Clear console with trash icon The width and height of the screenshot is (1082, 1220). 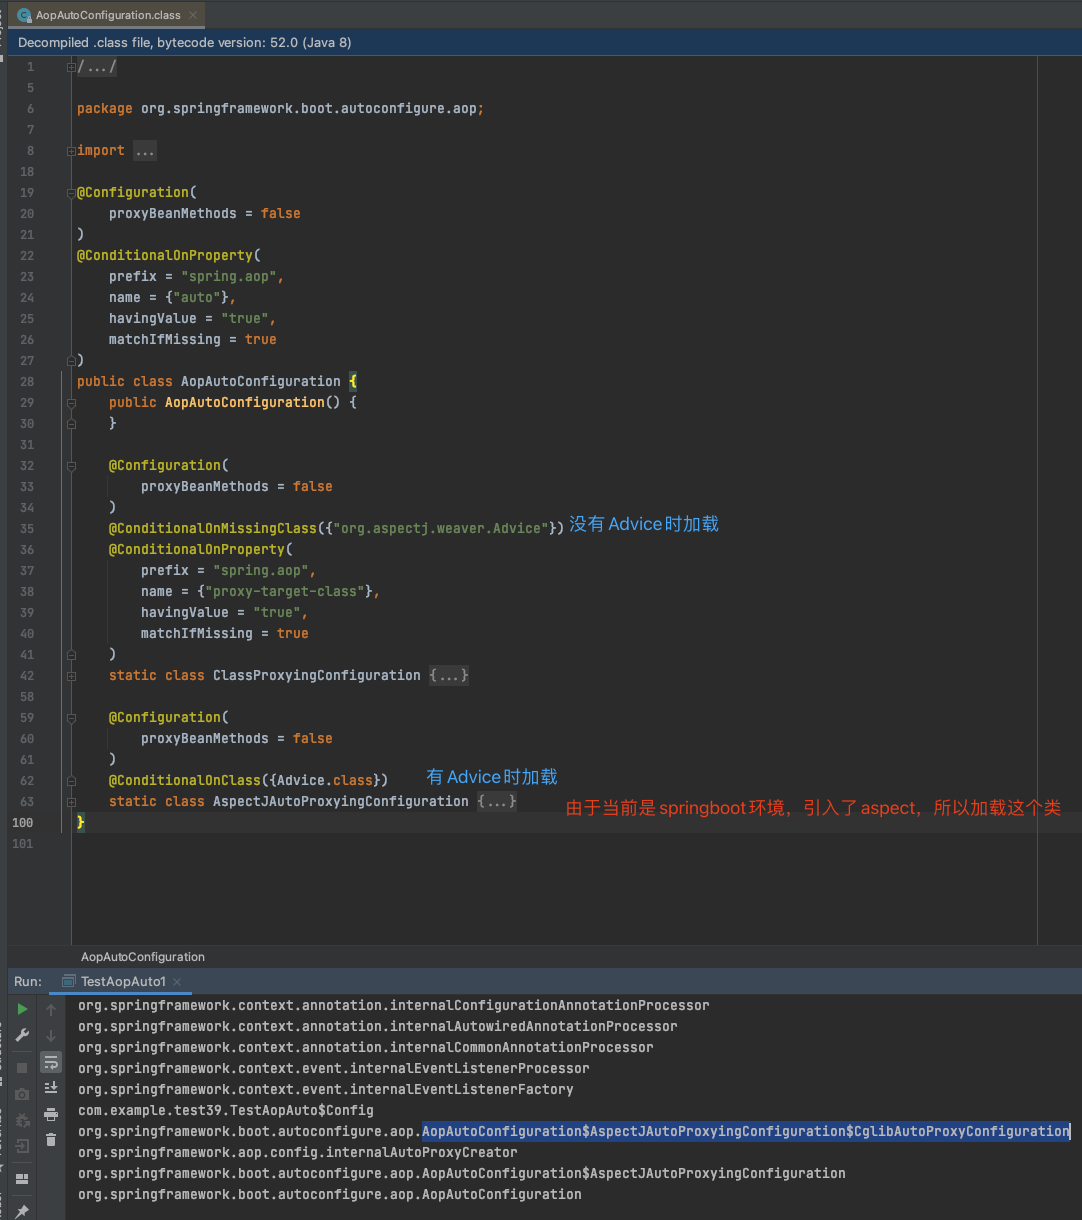[x=51, y=1140]
